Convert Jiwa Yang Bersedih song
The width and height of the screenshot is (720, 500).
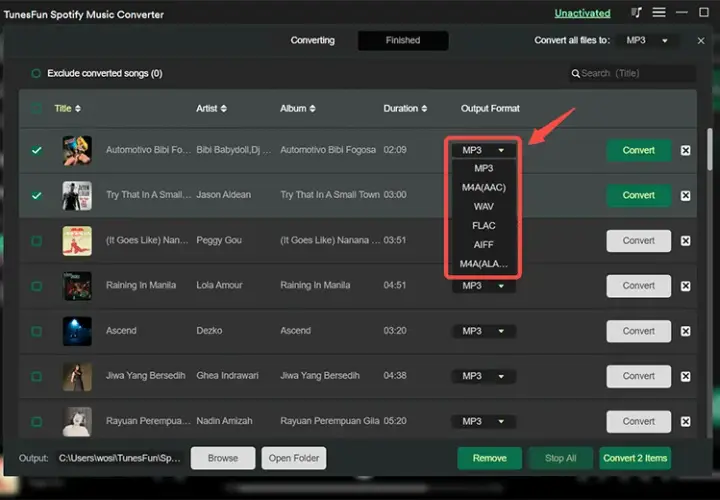pos(638,376)
